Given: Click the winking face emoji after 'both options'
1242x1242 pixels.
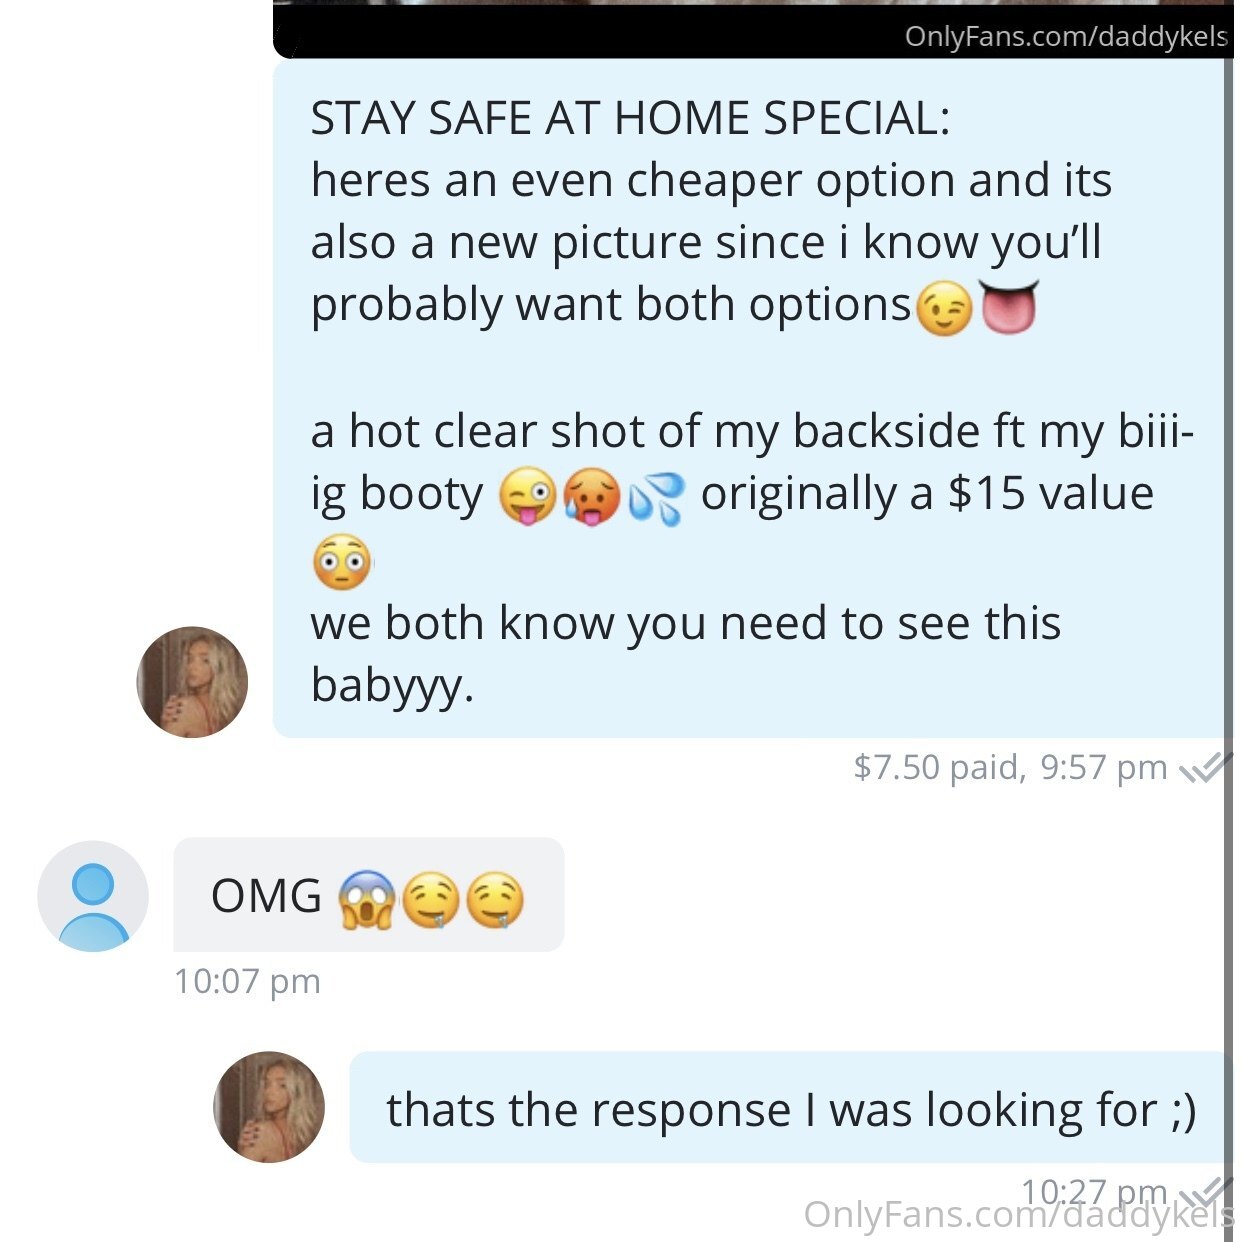Looking at the screenshot, I should tap(944, 308).
